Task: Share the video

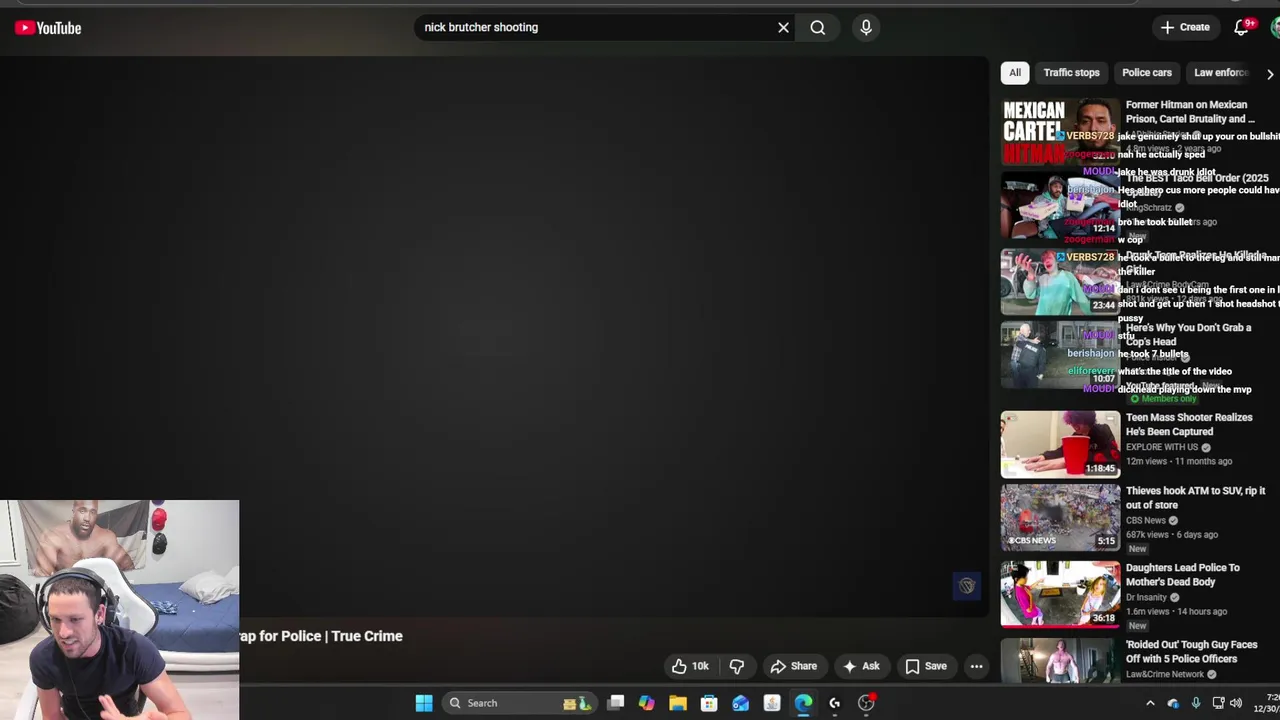Action: coord(793,666)
